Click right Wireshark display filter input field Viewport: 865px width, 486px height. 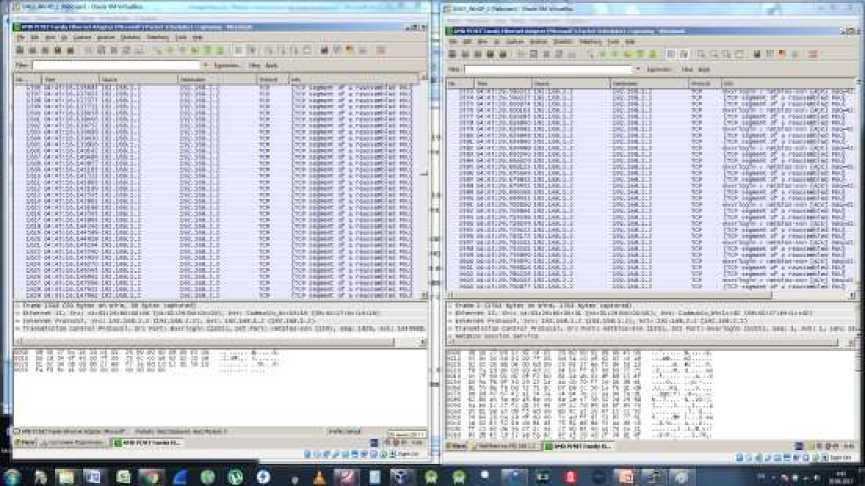pos(549,70)
